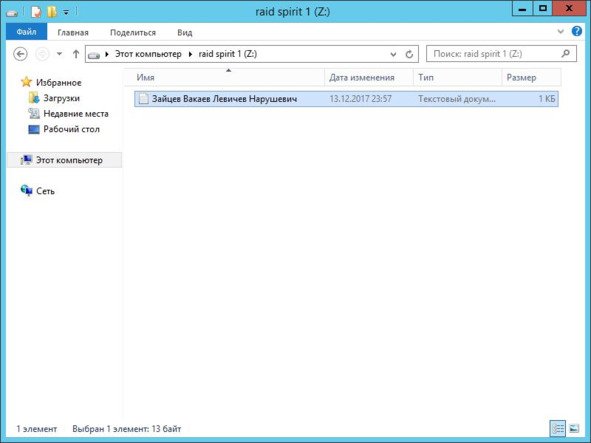Switch to the Вид ribbon tab

coord(185,33)
